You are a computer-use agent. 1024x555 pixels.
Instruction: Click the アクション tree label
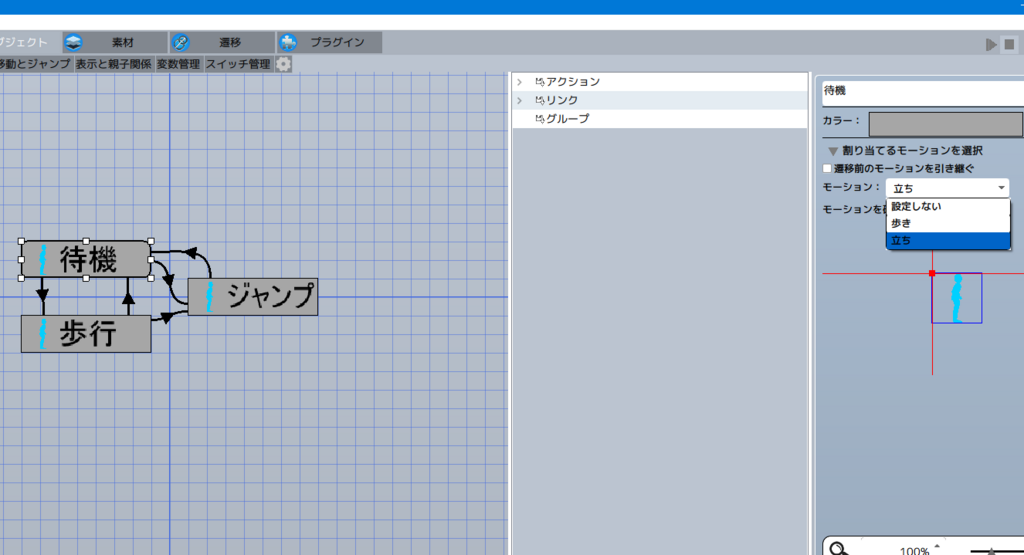[573, 82]
